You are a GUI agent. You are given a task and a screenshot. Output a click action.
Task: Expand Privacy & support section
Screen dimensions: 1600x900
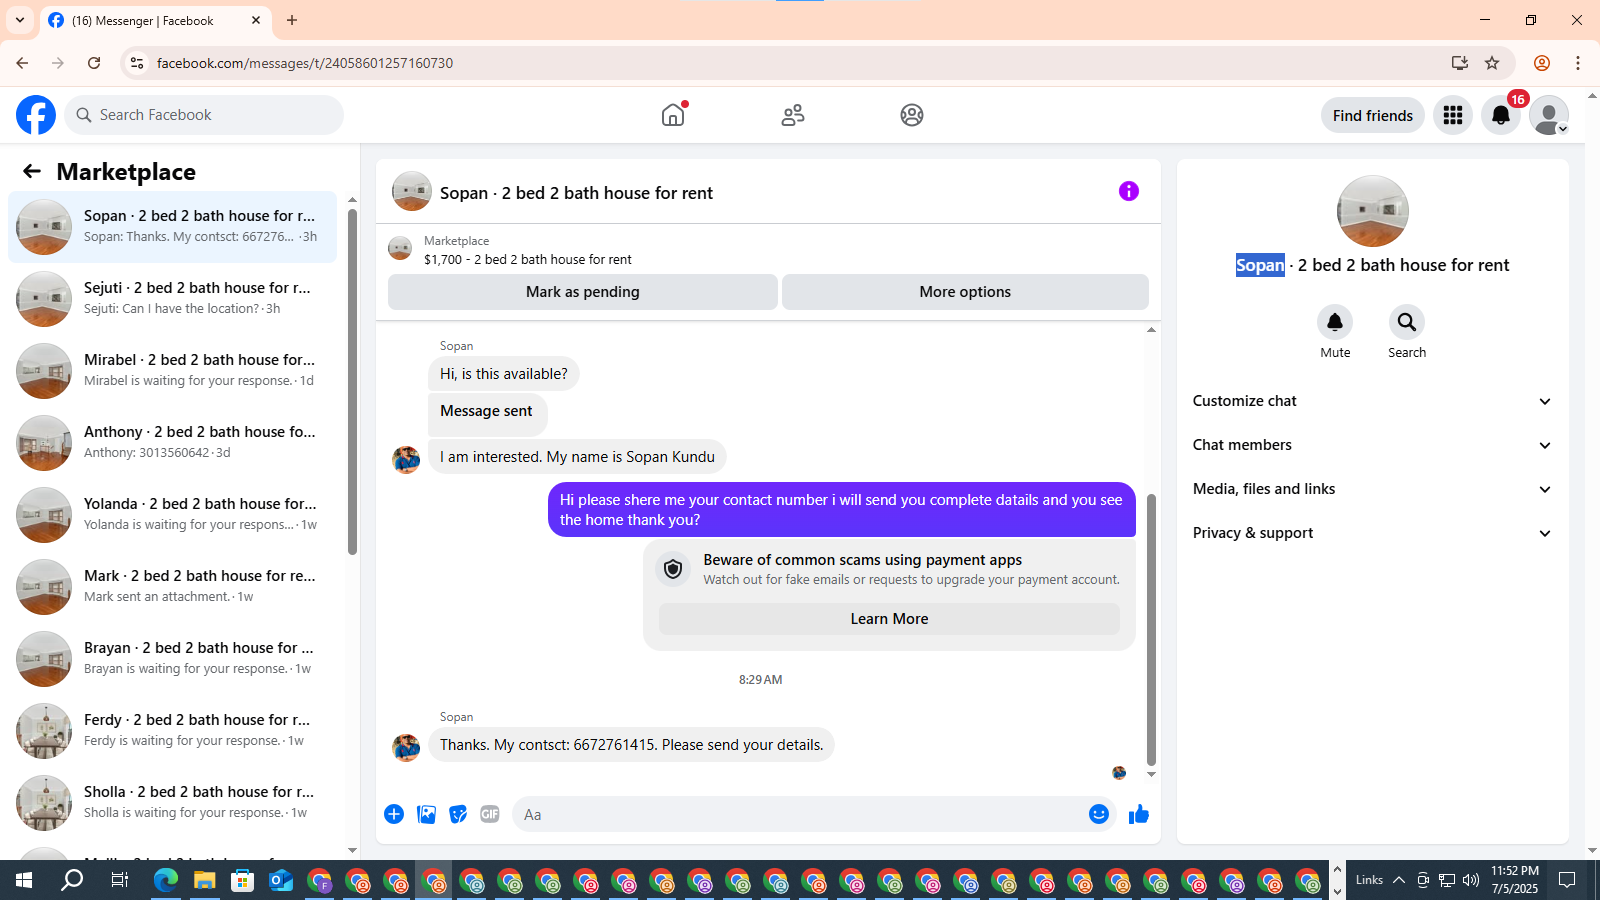[1372, 533]
